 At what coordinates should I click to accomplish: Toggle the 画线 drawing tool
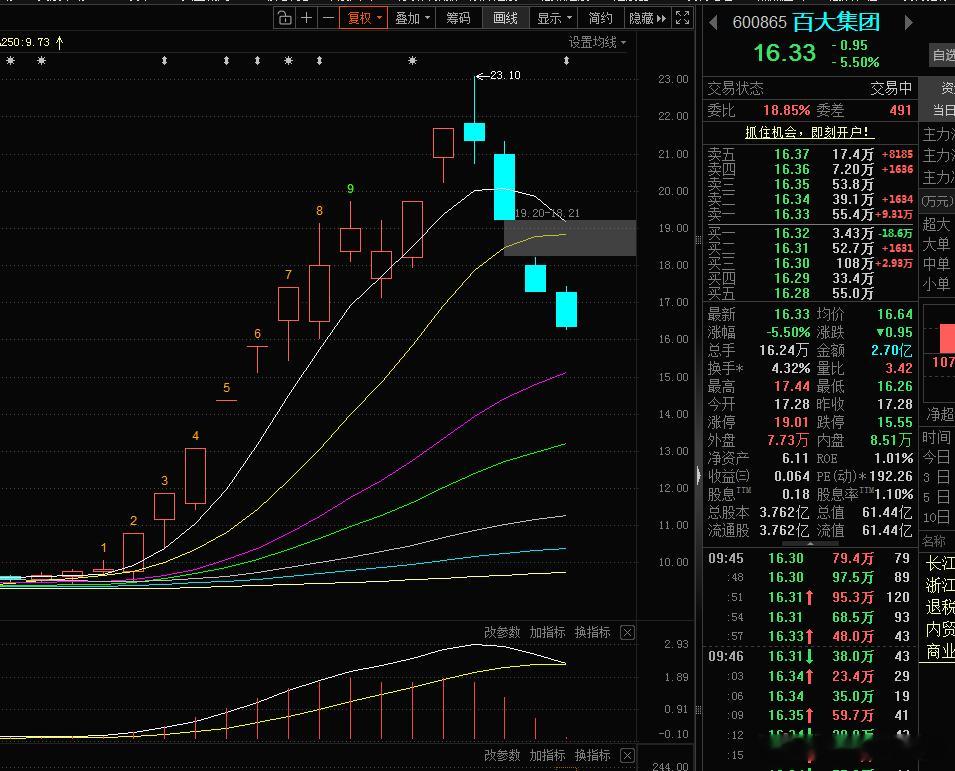point(506,18)
